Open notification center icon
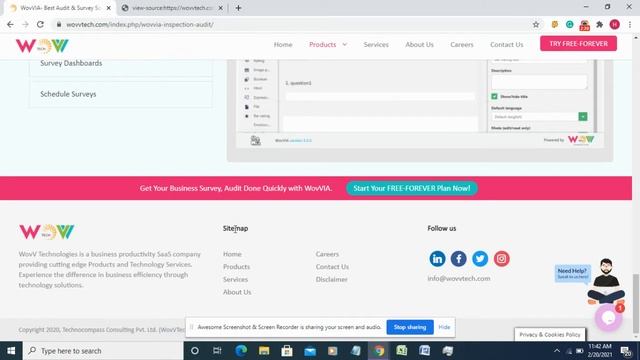 (626, 351)
